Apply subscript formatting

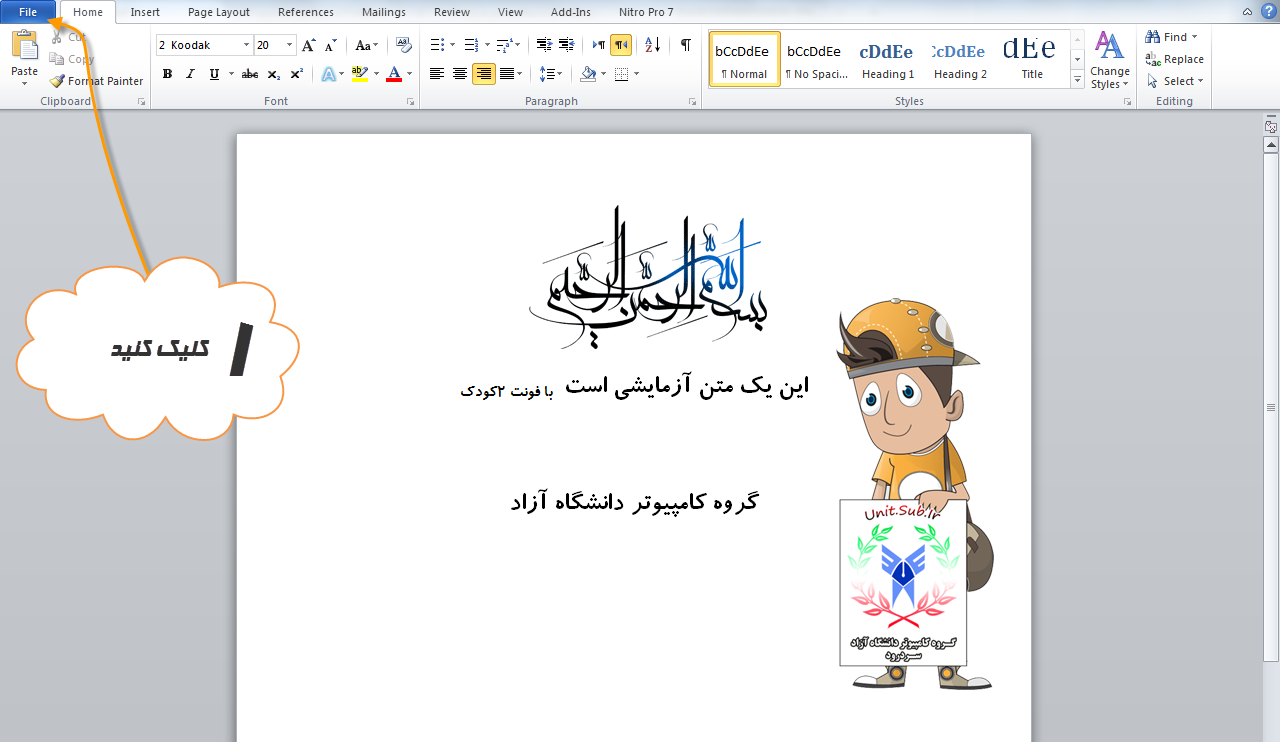(274, 74)
